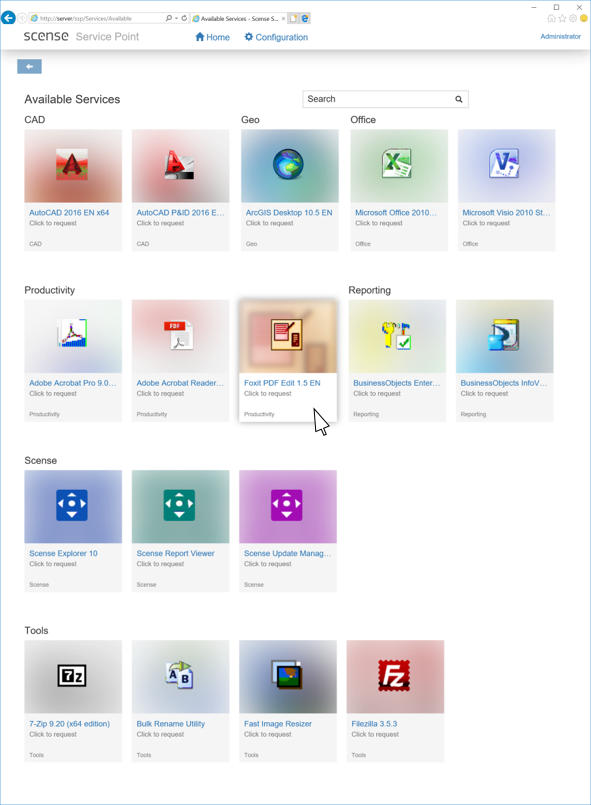Open the Scense Report Viewer link
Image resolution: width=591 pixels, height=805 pixels.
[x=176, y=553]
